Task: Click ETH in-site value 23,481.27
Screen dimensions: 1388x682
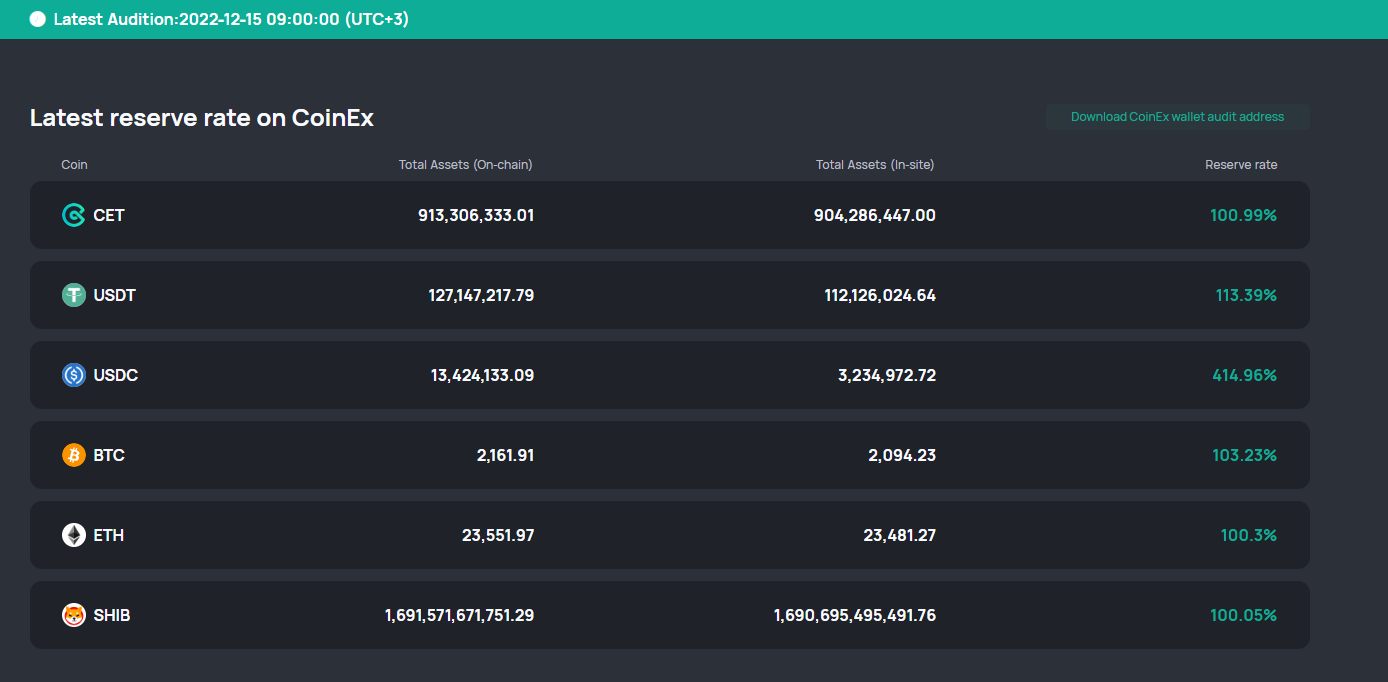Action: click(x=900, y=535)
